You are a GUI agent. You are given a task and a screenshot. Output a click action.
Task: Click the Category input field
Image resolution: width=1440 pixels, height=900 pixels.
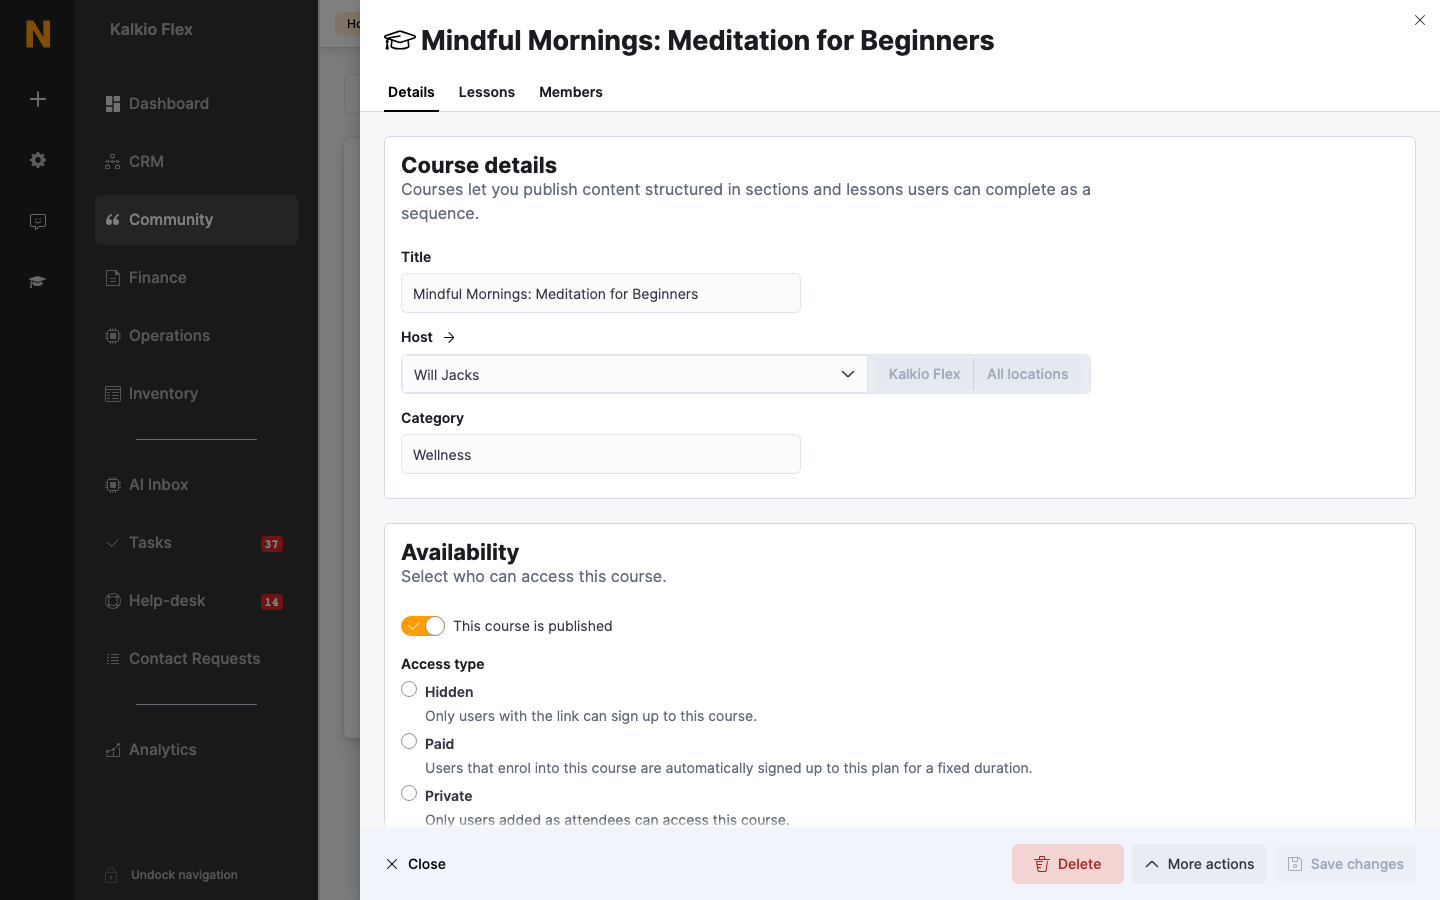[x=601, y=454]
